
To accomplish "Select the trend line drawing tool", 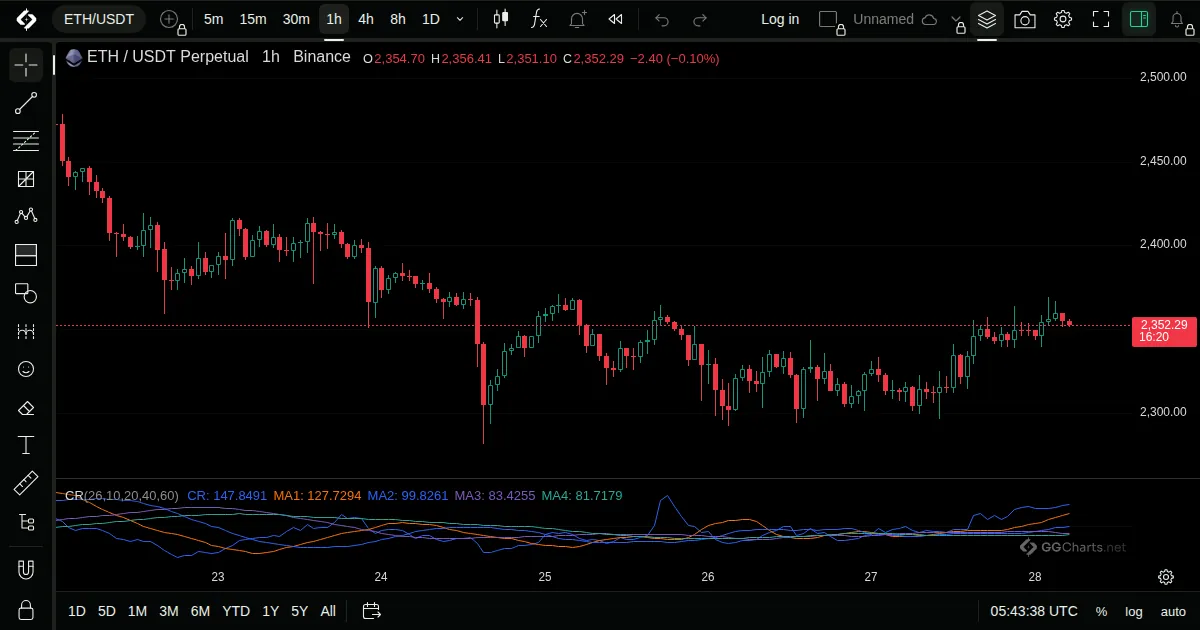I will (26, 103).
